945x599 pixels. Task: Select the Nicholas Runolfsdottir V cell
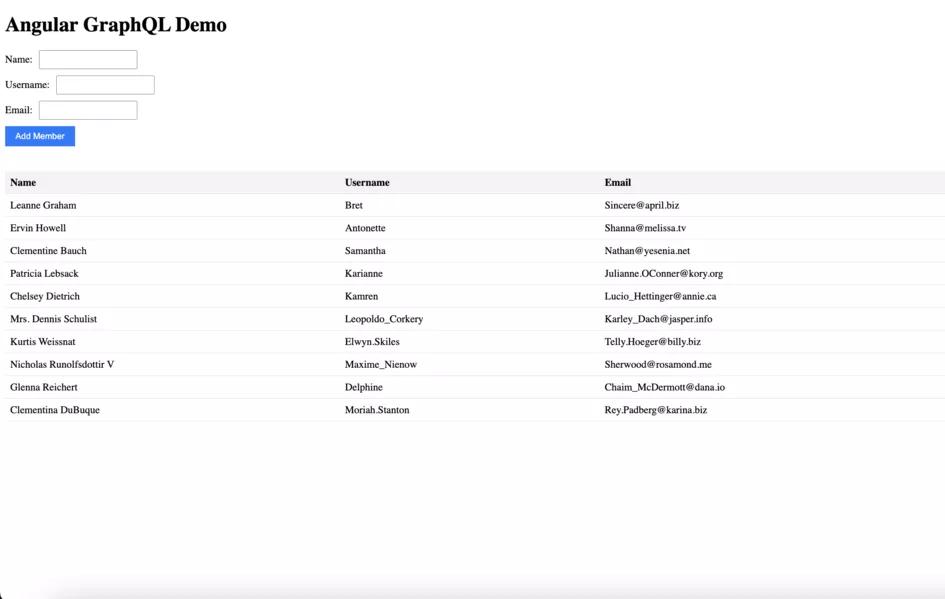tap(62, 365)
